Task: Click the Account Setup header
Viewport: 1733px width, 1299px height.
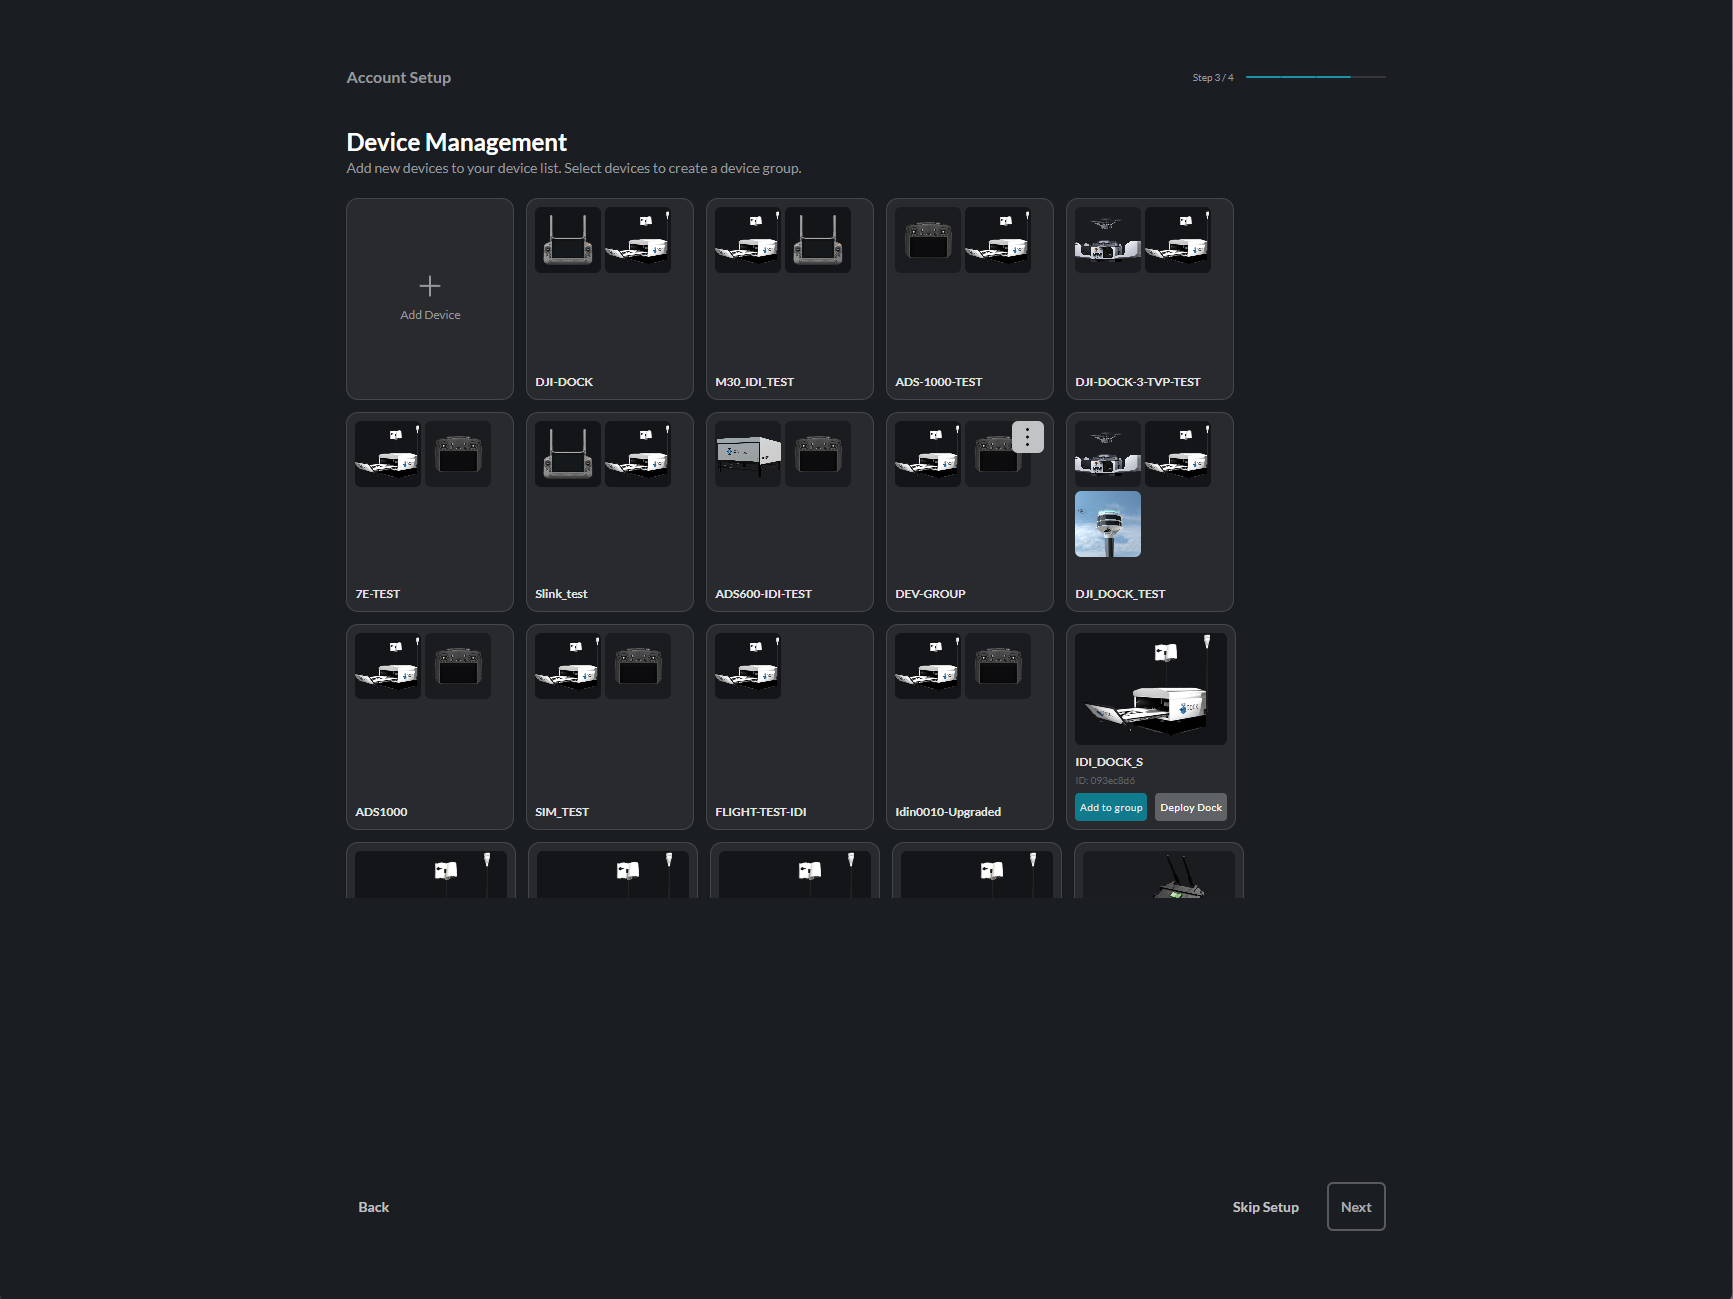Action: click(x=398, y=77)
